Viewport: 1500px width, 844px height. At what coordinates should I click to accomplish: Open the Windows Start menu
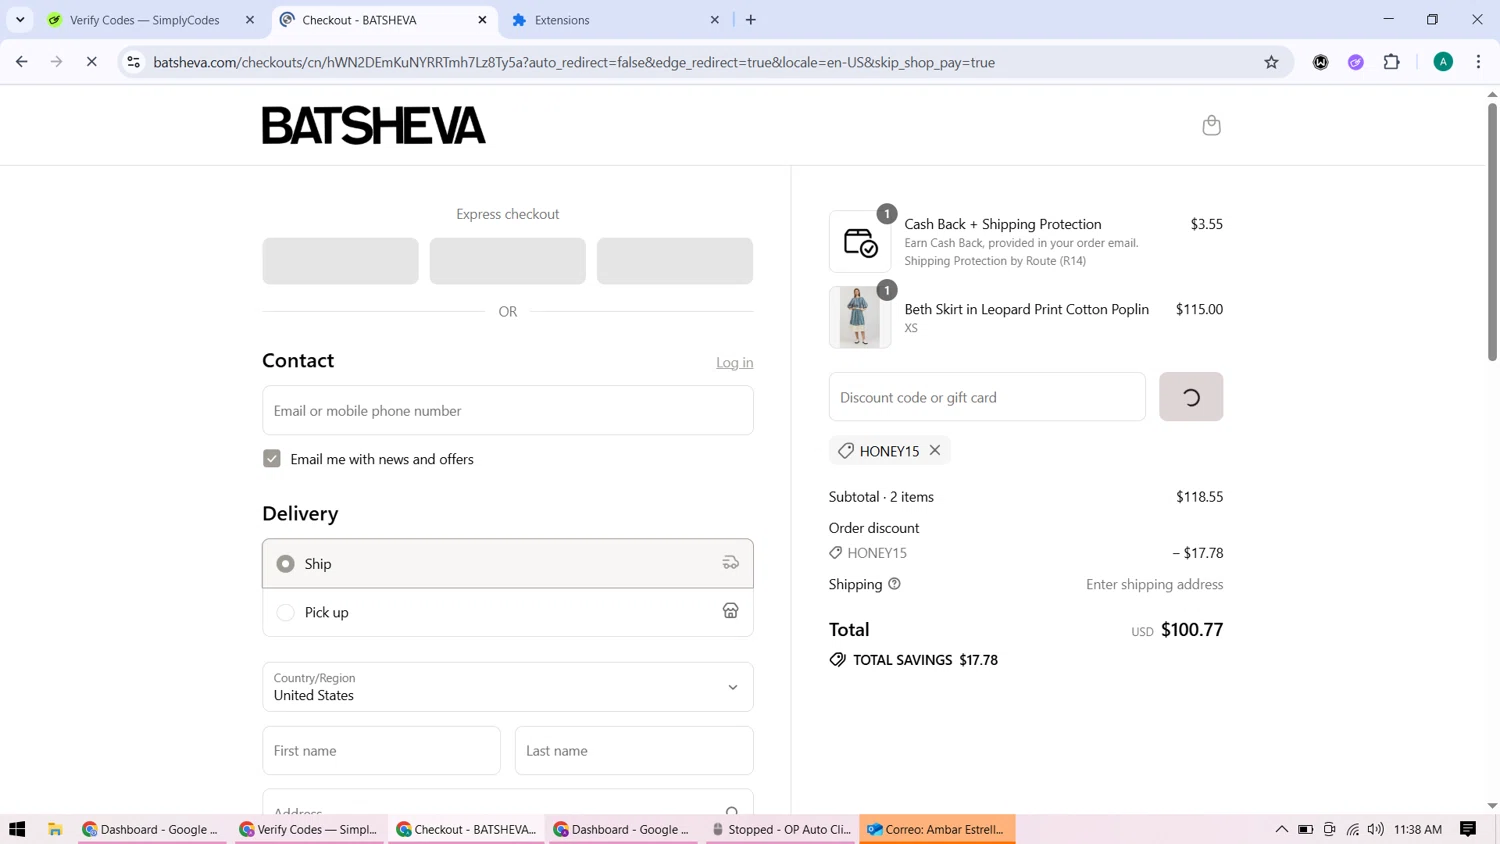tap(17, 829)
